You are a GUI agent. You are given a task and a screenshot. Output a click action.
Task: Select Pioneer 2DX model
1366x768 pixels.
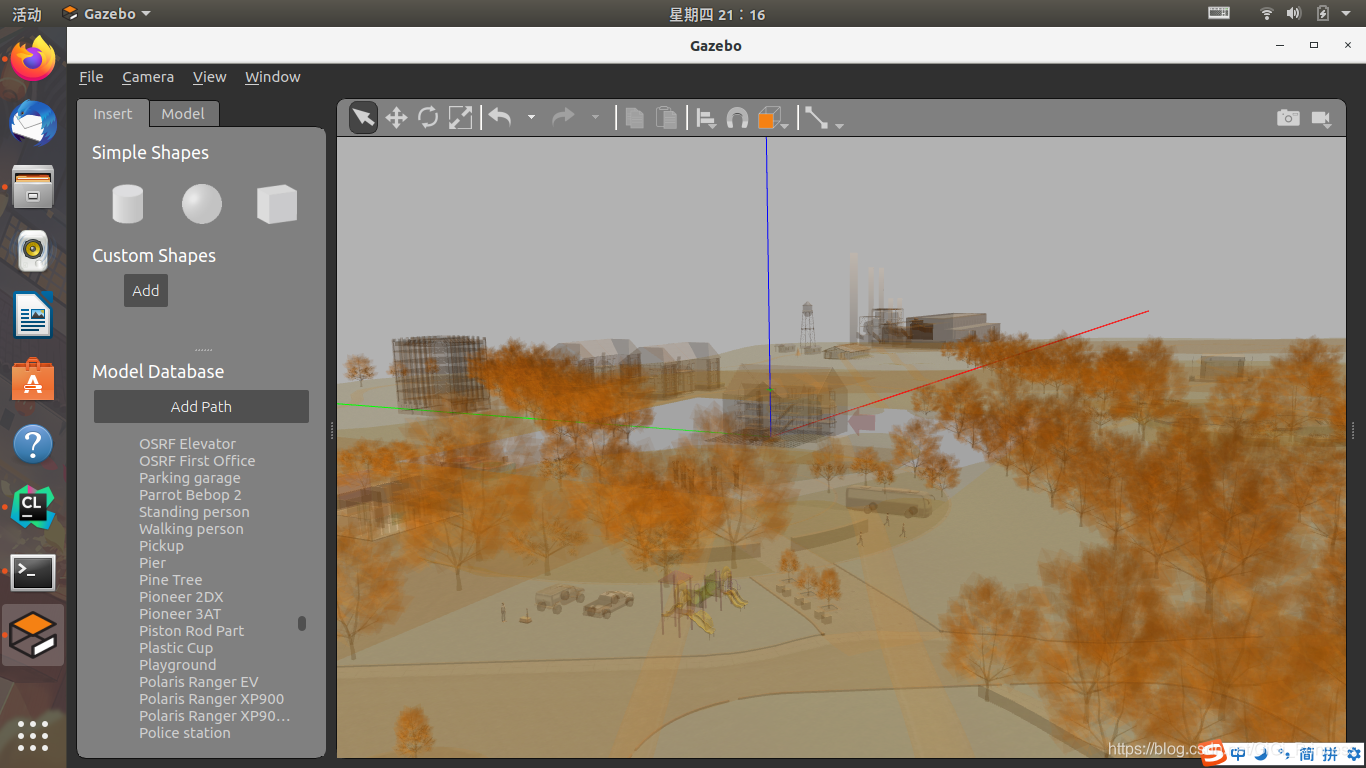[181, 597]
